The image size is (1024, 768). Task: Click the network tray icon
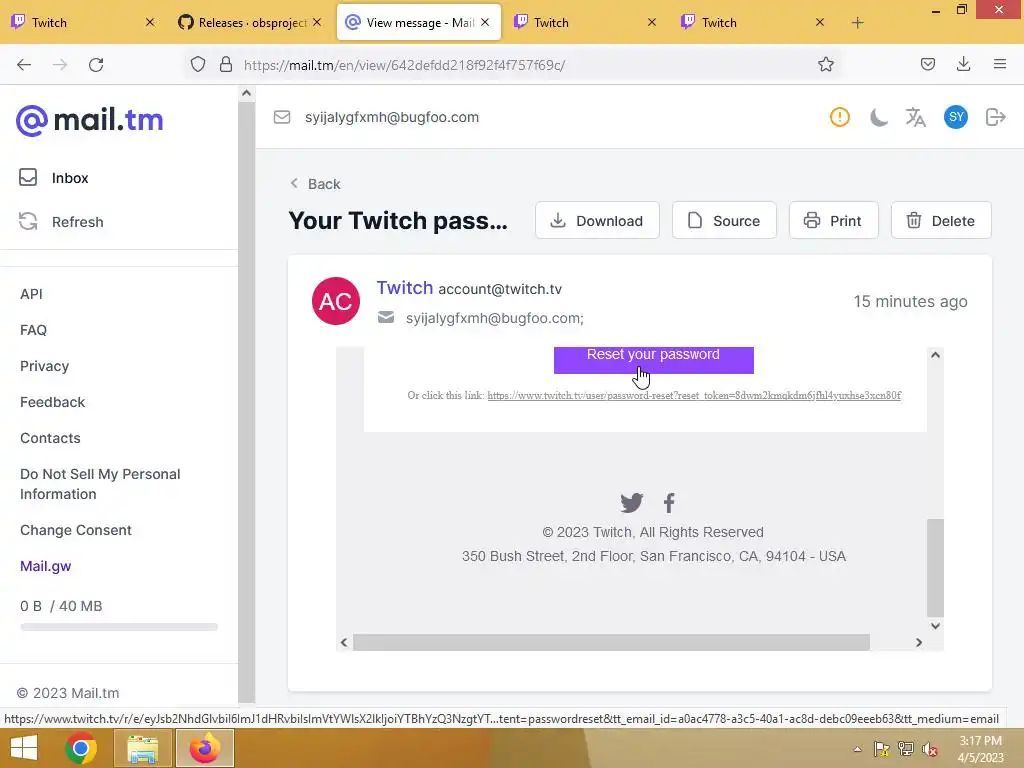coord(906,749)
